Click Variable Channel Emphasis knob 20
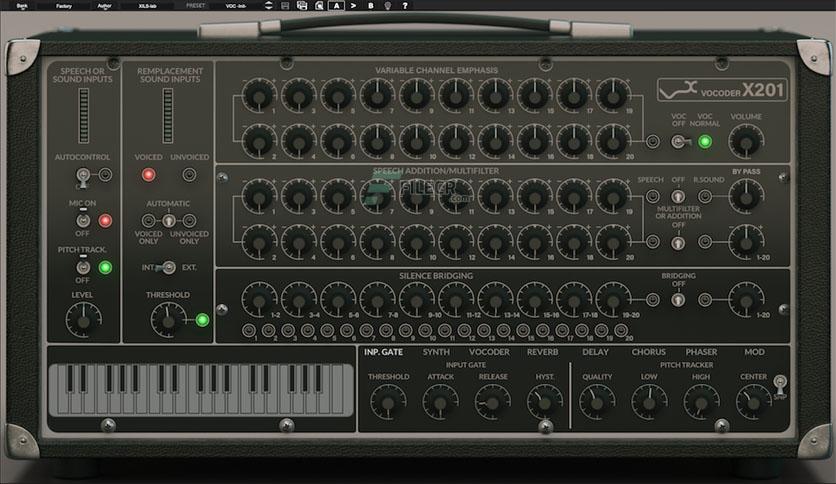The width and height of the screenshot is (836, 484). [613, 142]
